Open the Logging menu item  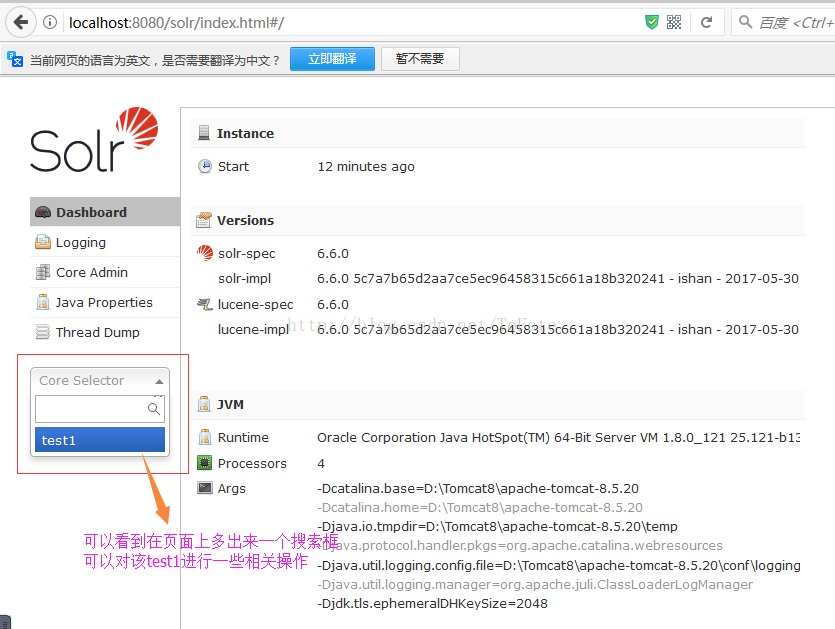click(105, 242)
